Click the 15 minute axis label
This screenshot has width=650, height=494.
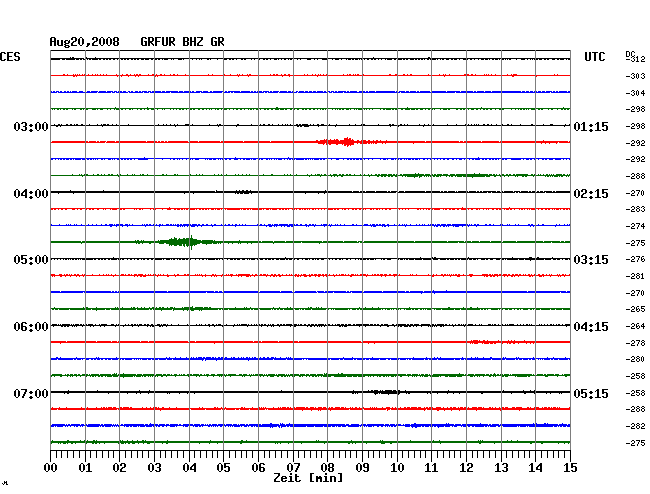pyautogui.click(x=570, y=468)
